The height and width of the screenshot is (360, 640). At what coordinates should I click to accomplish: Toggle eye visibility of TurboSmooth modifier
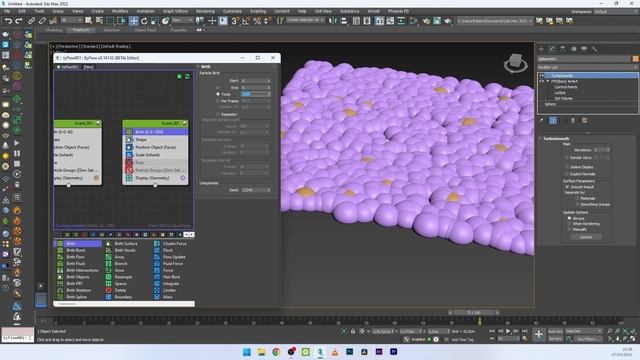[x=542, y=76]
